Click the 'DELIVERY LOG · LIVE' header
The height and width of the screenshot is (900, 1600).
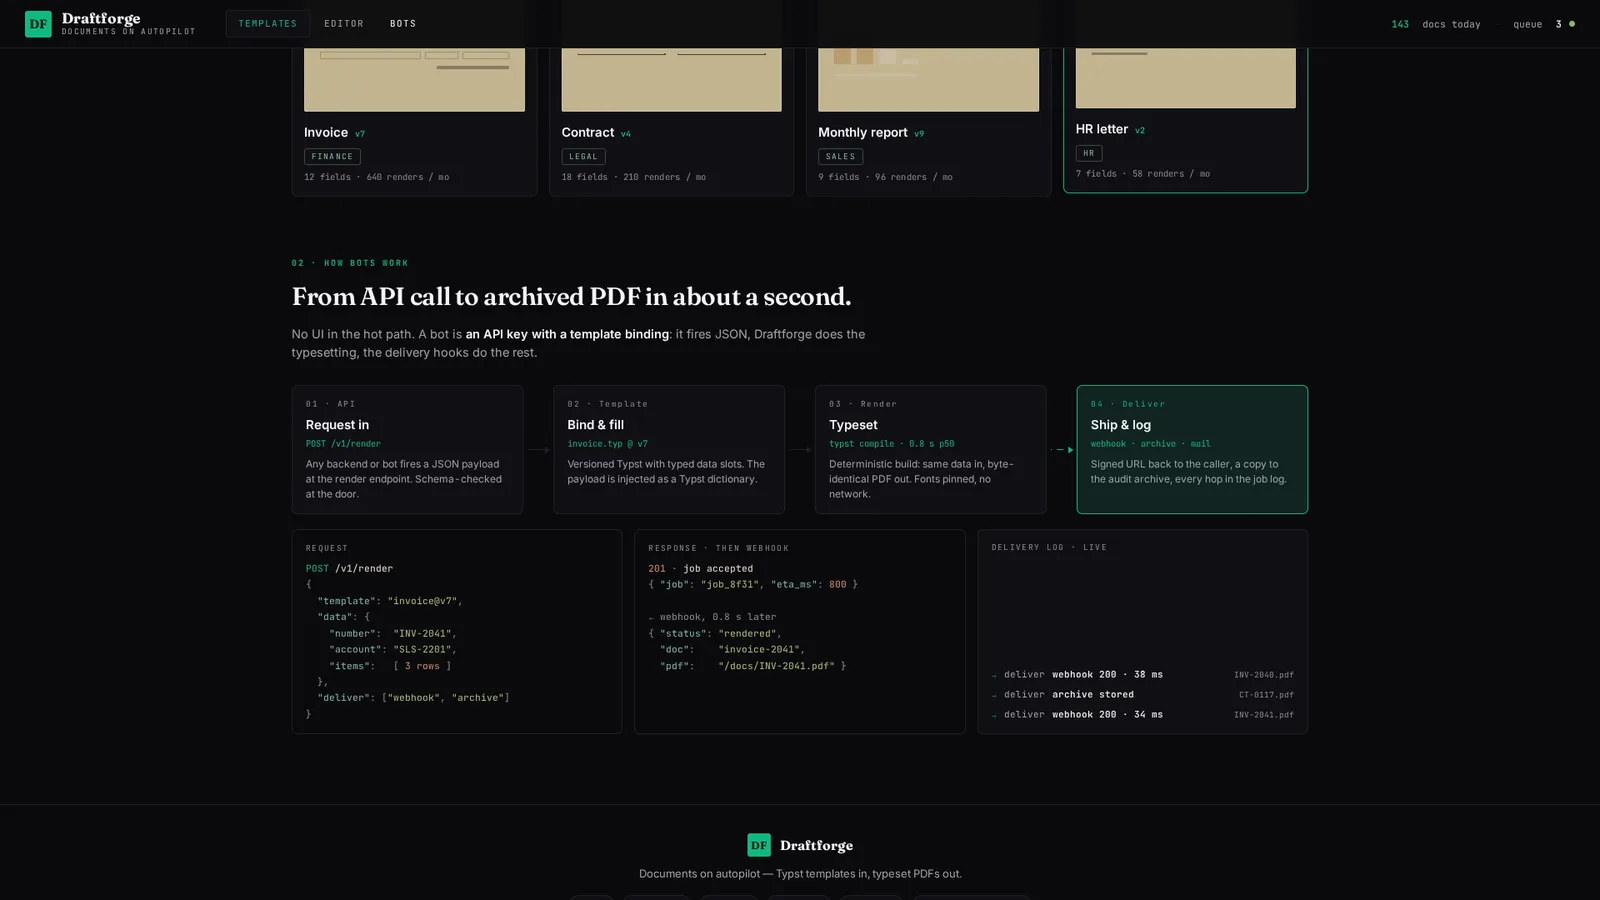point(1049,547)
